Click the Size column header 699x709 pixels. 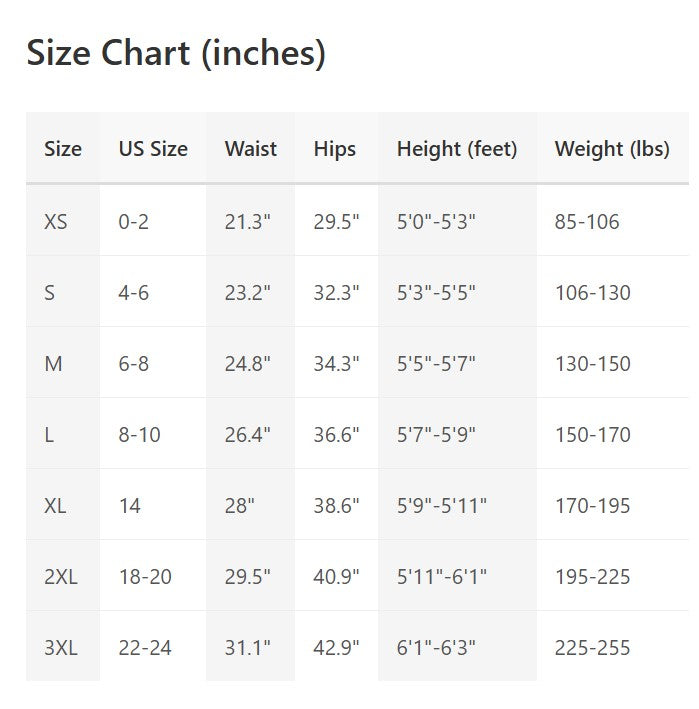pos(63,149)
